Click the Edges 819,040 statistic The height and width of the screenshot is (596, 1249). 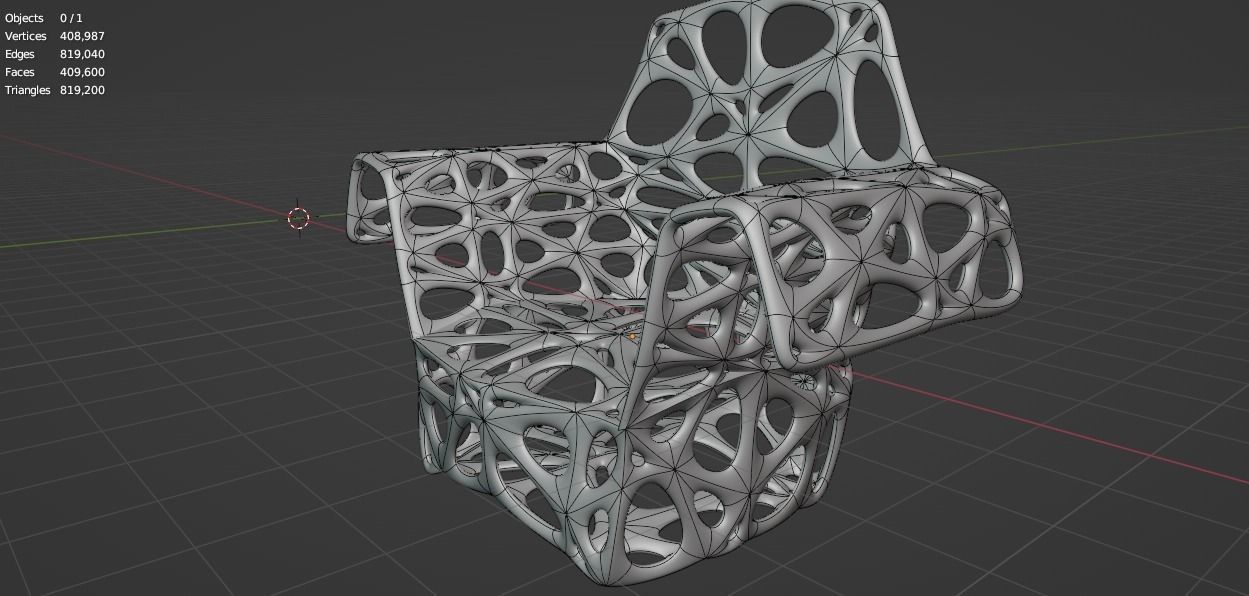(55, 54)
